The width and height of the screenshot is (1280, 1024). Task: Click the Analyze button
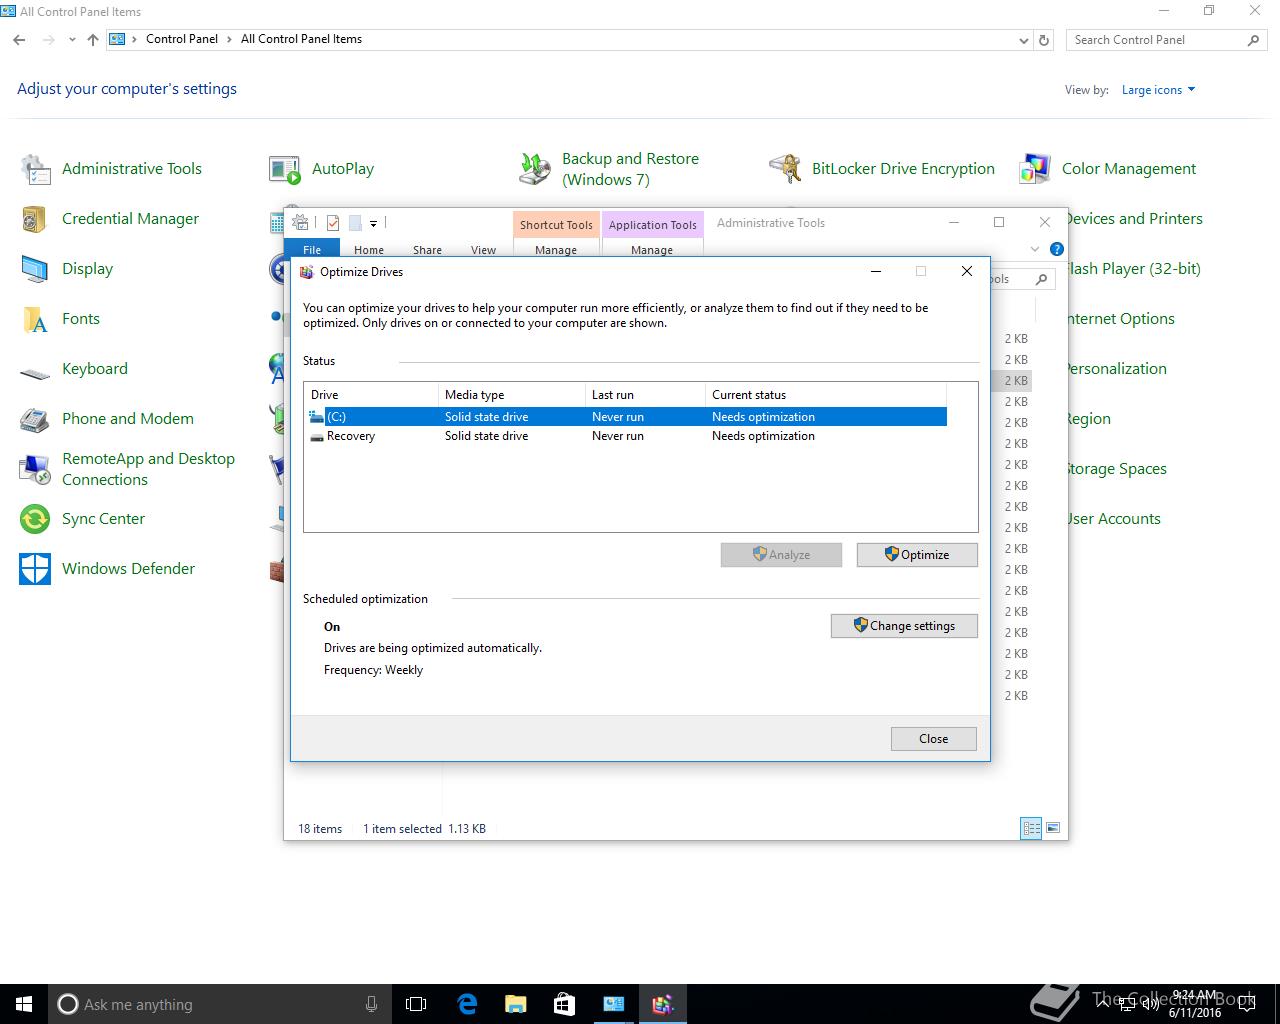point(781,555)
